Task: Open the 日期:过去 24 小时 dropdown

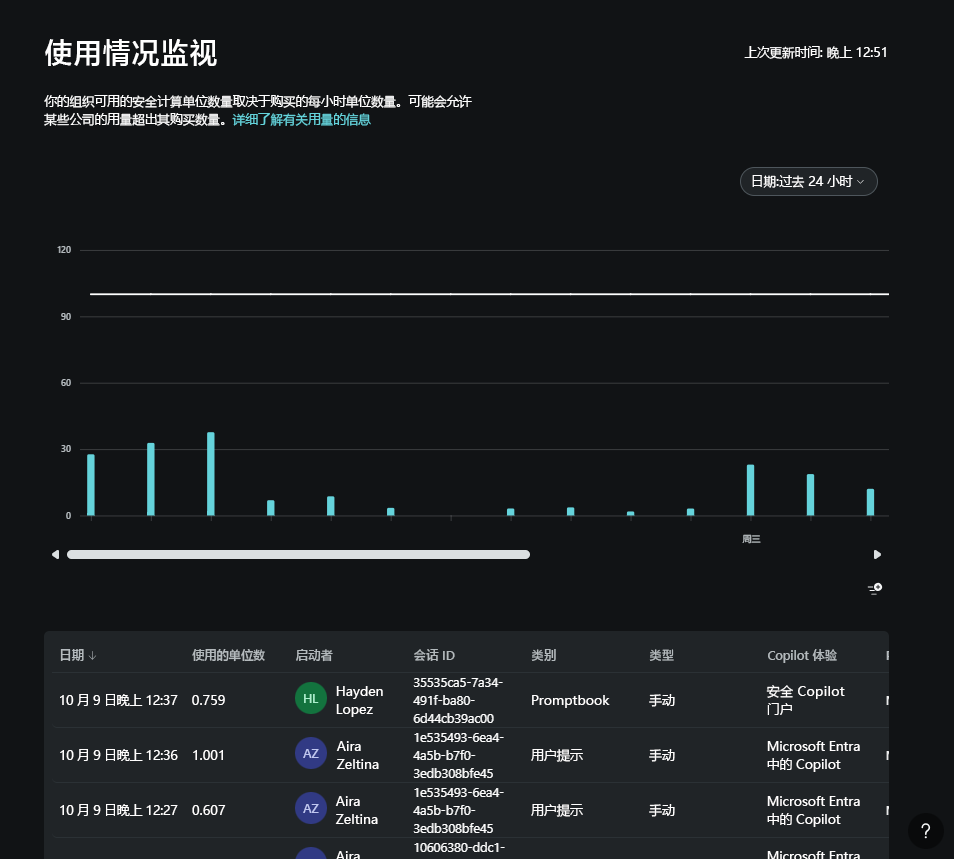Action: [805, 181]
